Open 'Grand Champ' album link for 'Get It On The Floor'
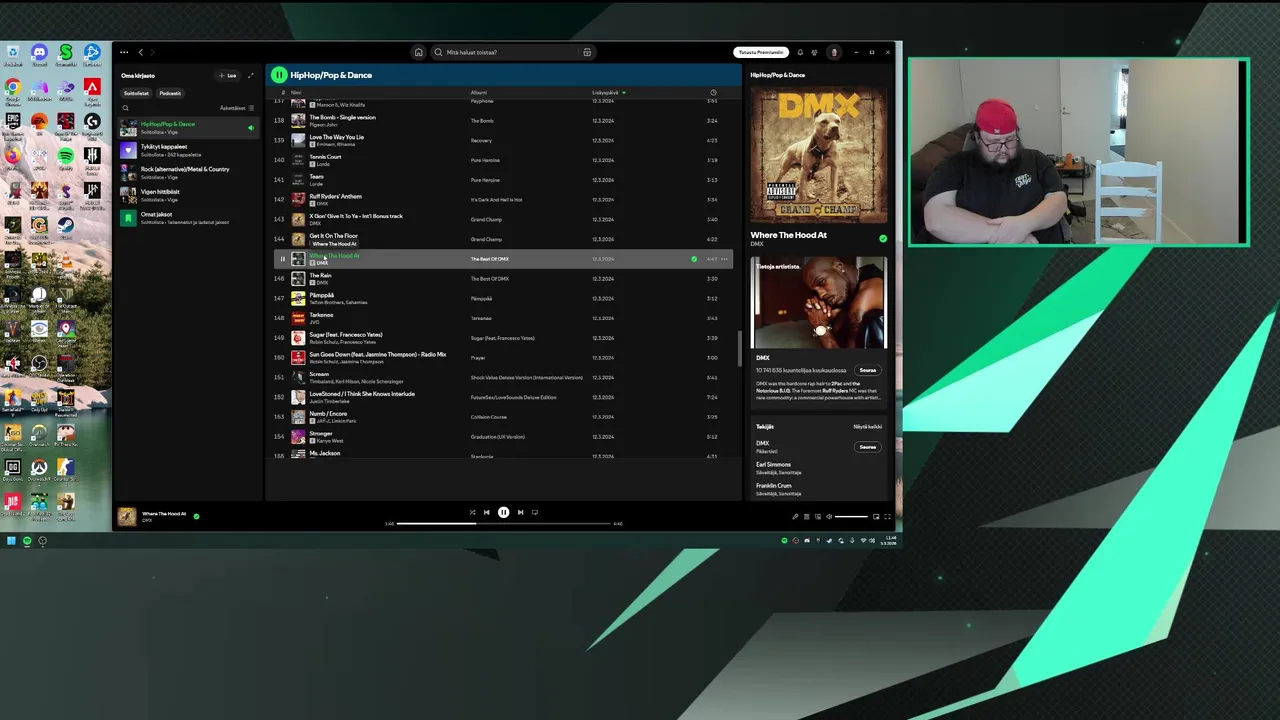 [486, 239]
